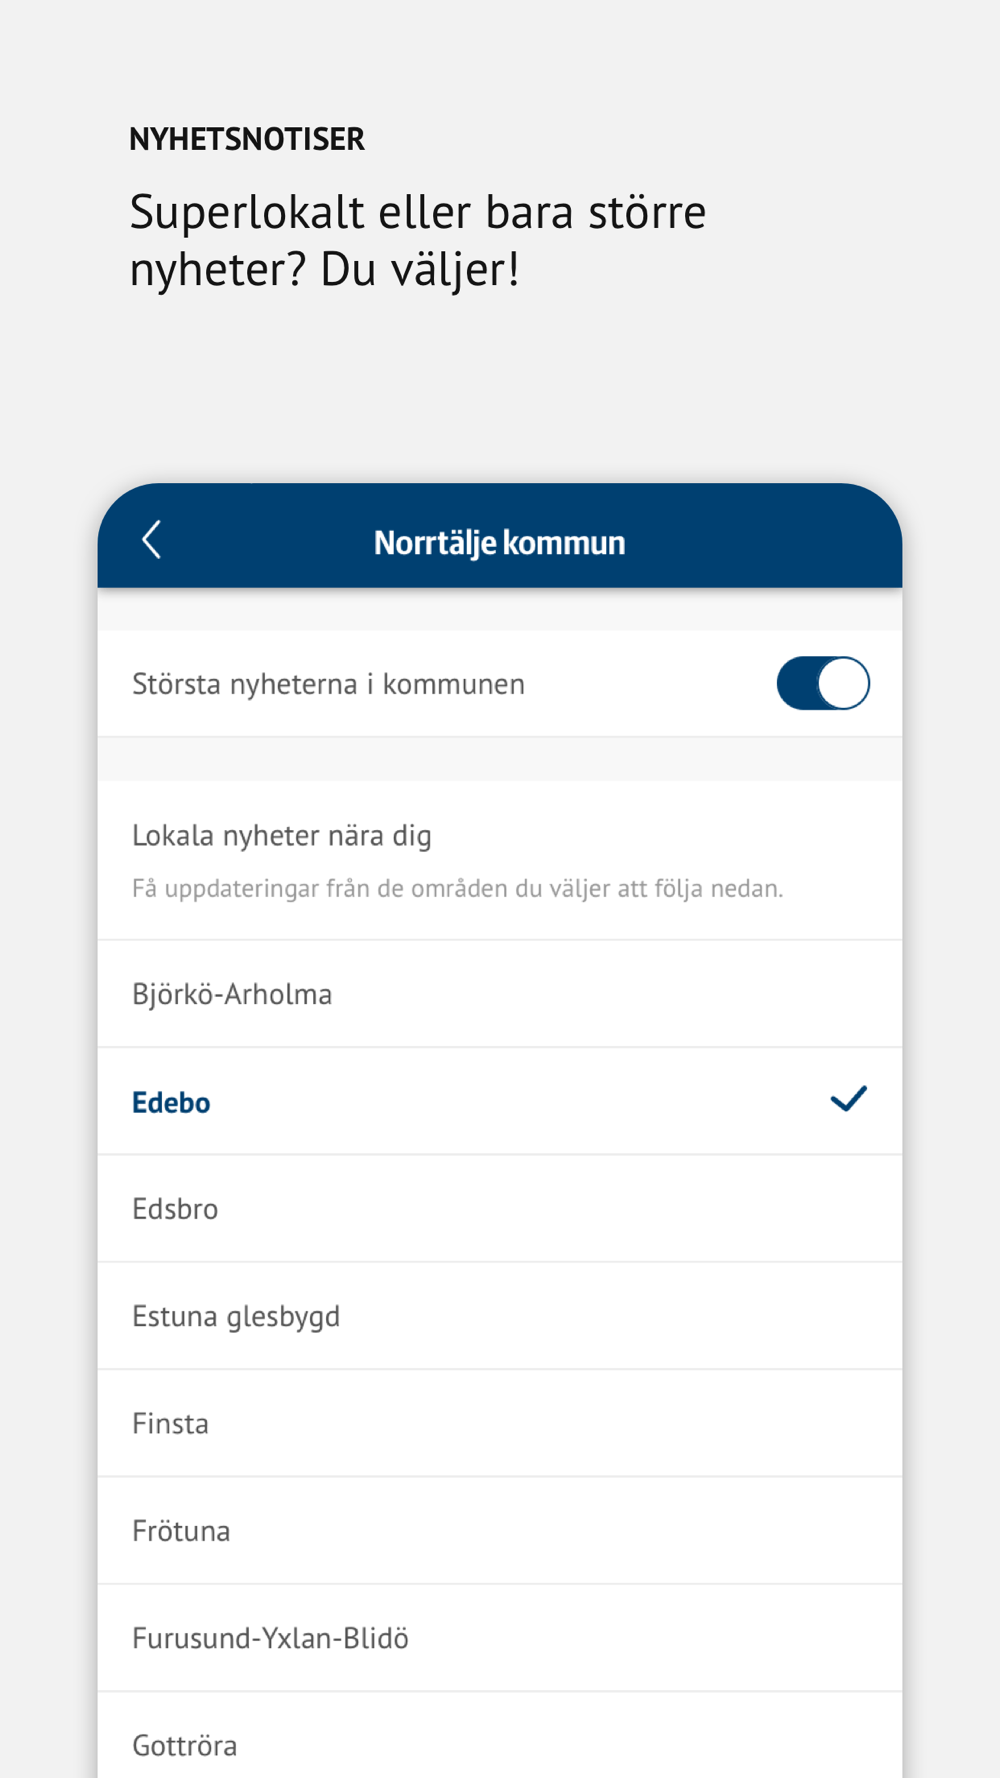Click the Norrtälje kommun header title
This screenshot has width=1000, height=1778.
(499, 542)
